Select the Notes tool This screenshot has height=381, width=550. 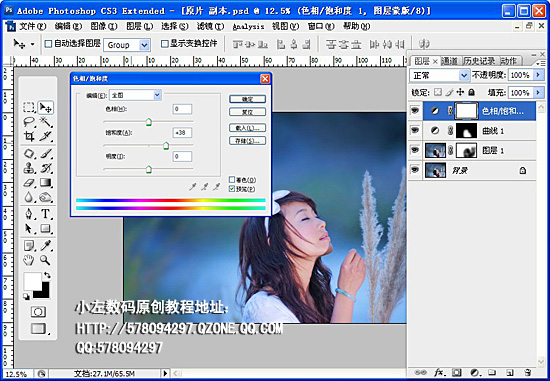(x=29, y=246)
